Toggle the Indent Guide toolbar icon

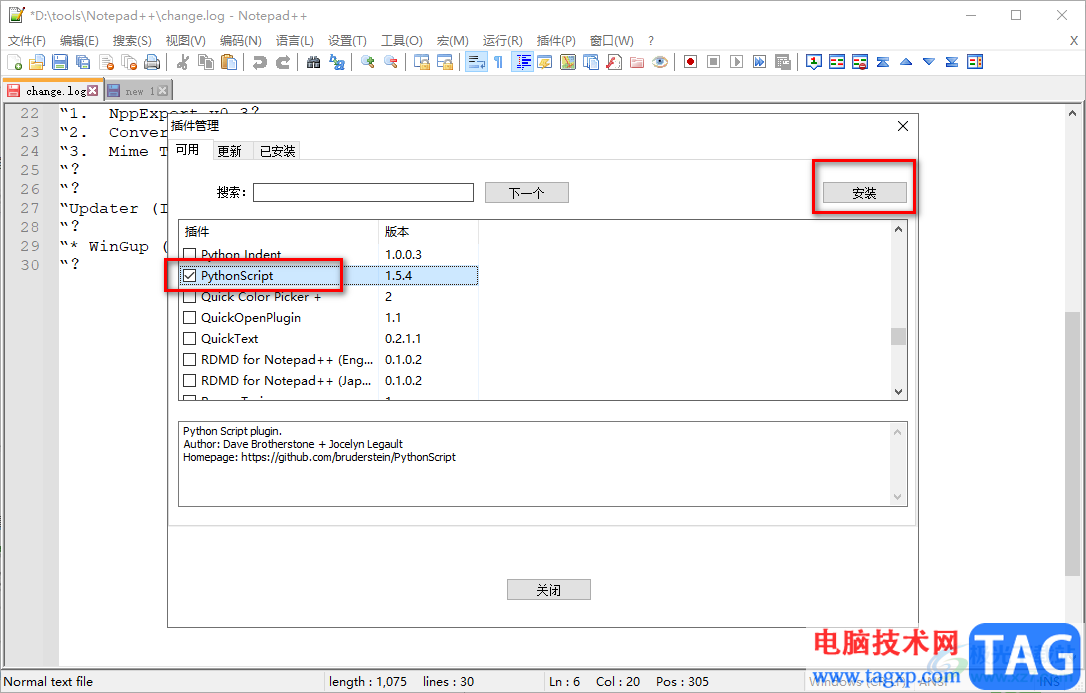click(x=522, y=62)
